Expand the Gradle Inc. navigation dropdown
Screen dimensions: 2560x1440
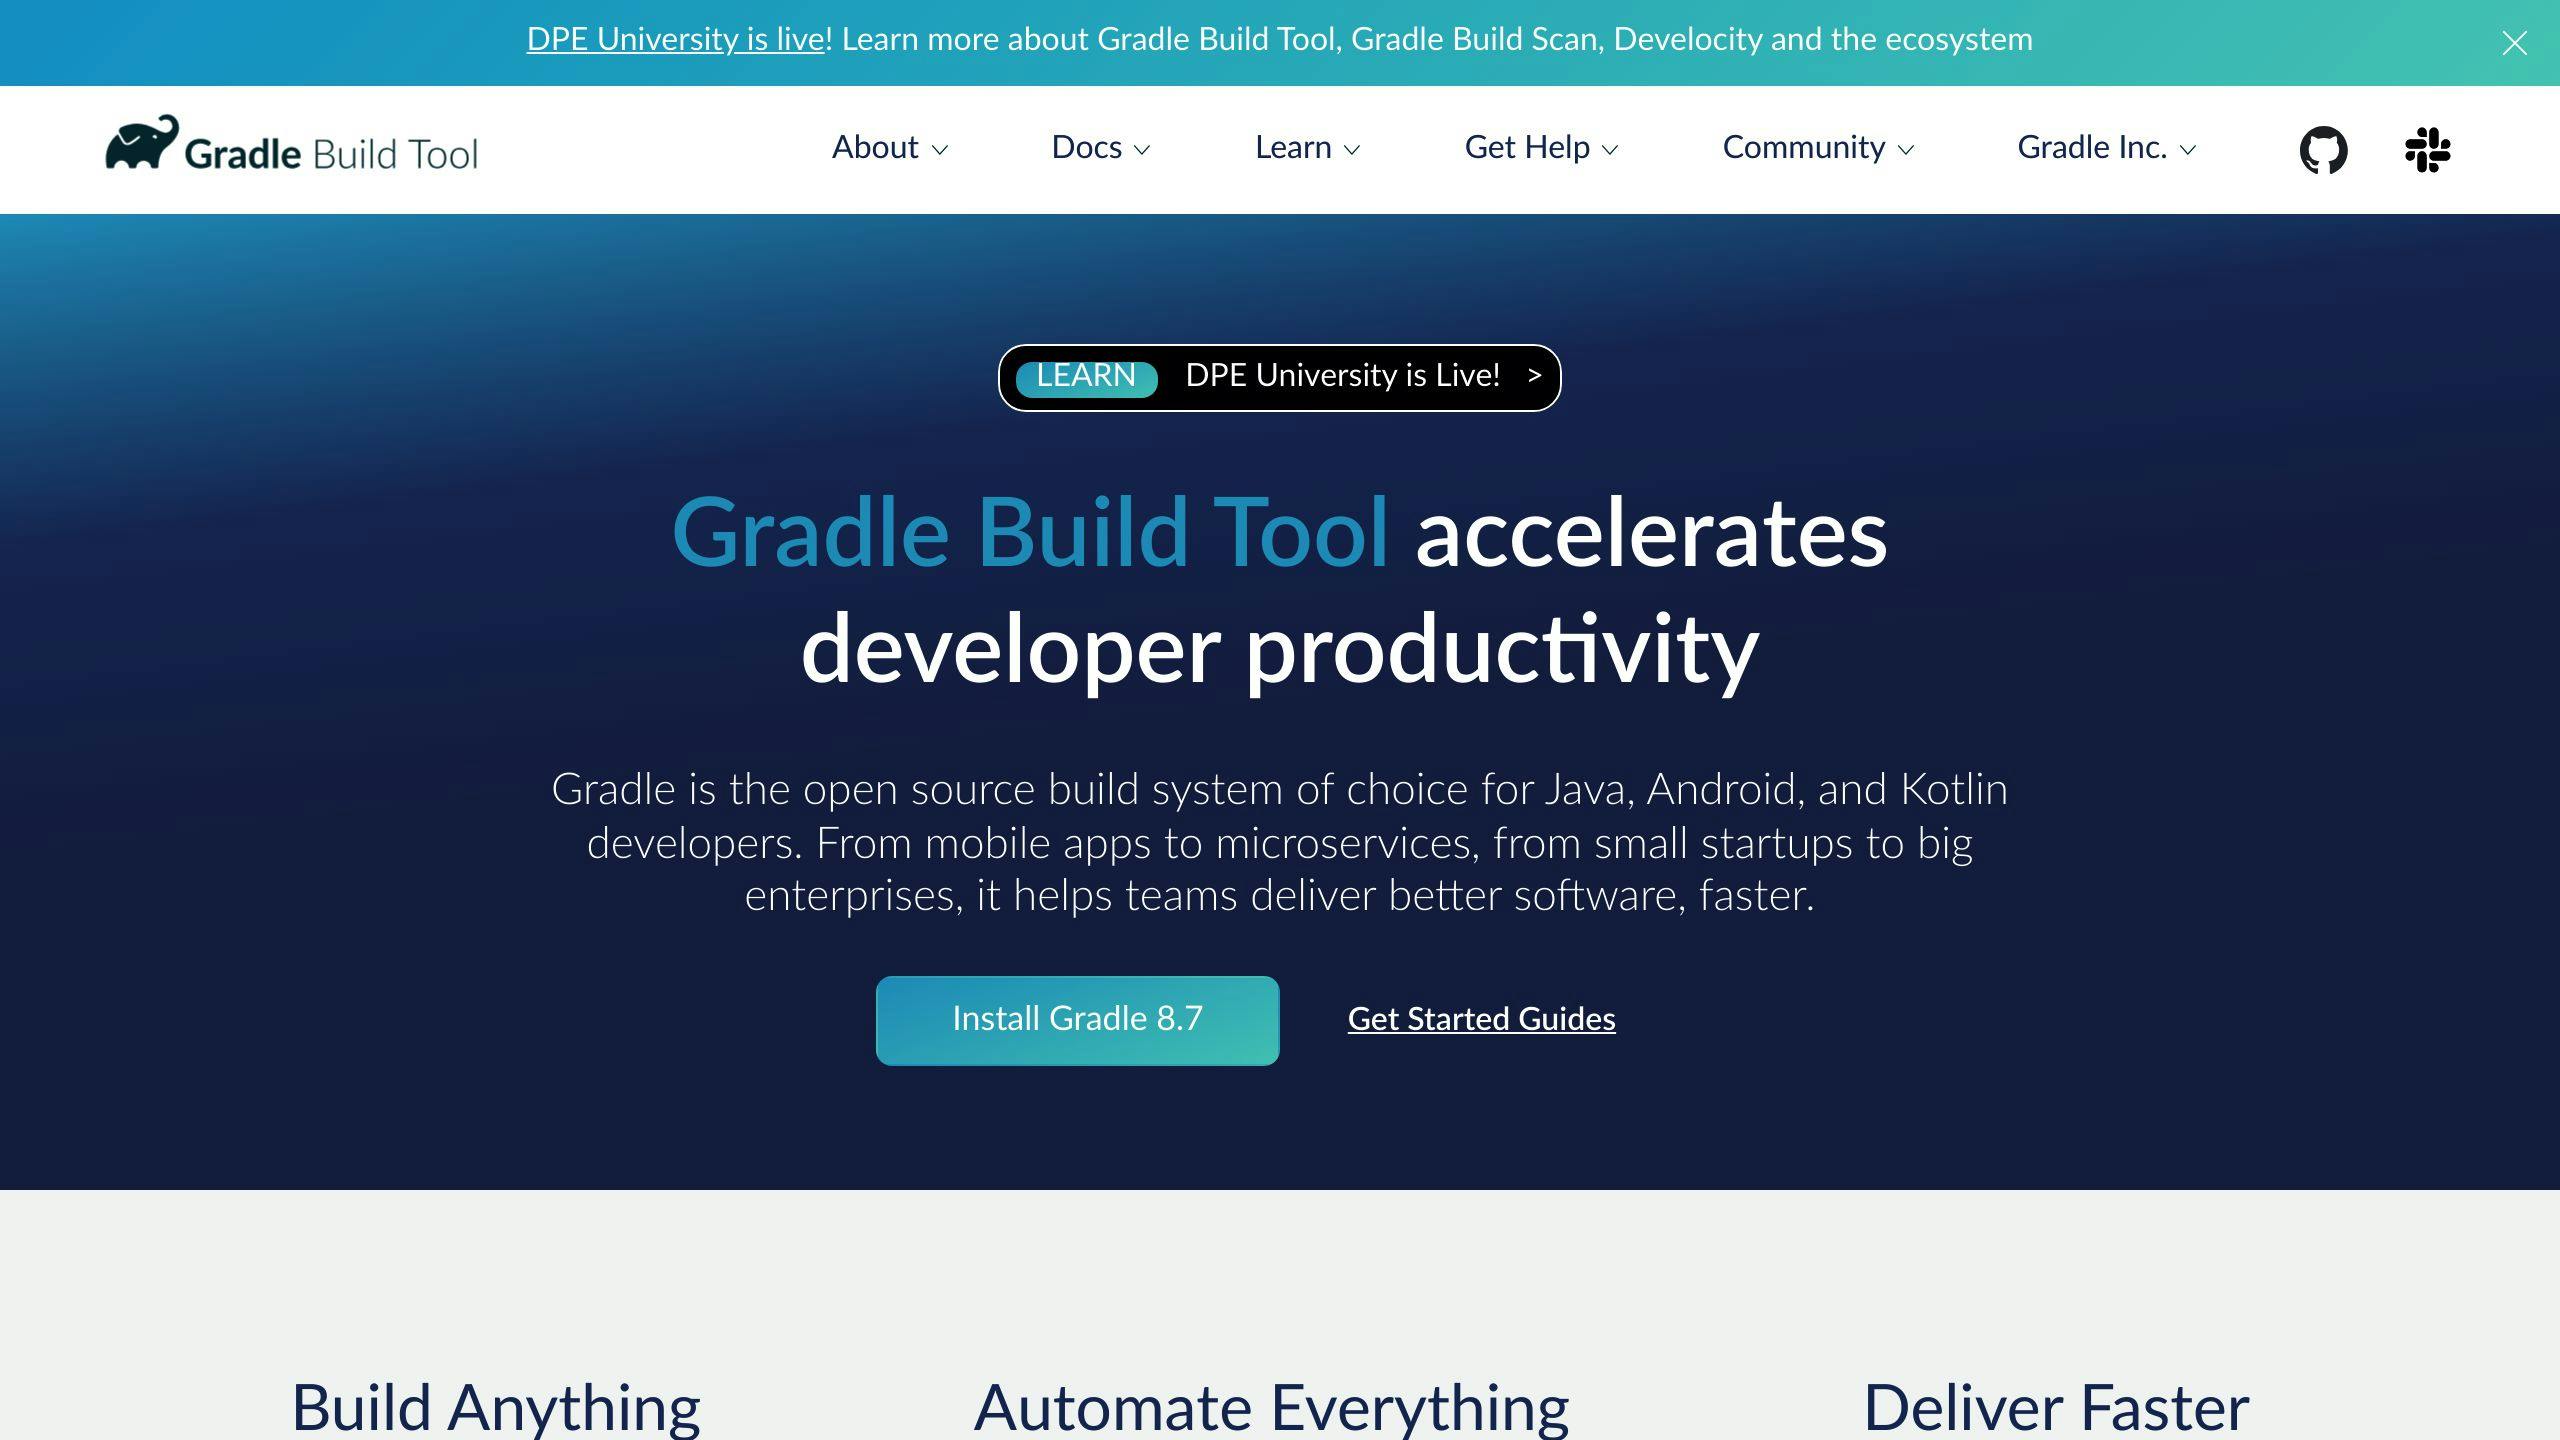(x=2106, y=148)
